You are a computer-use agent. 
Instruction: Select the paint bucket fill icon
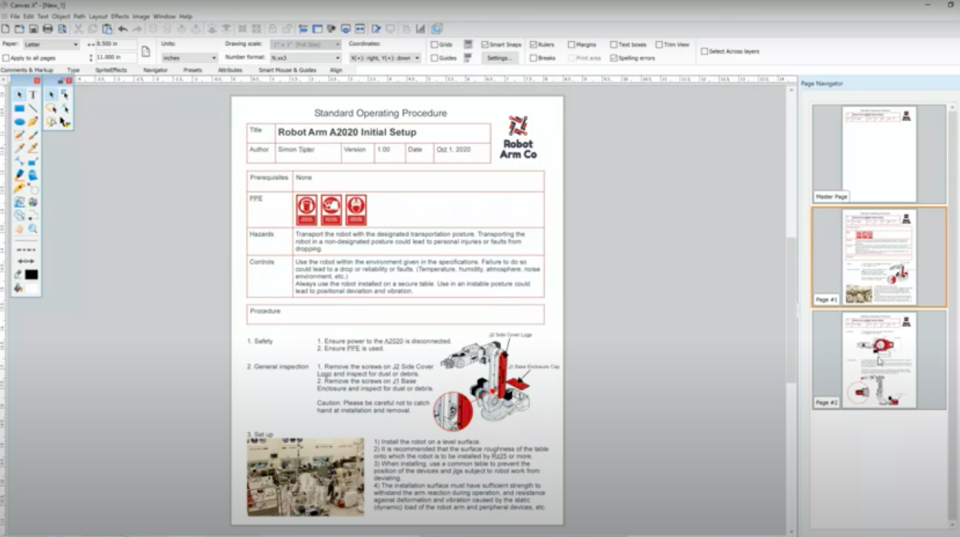[18, 288]
